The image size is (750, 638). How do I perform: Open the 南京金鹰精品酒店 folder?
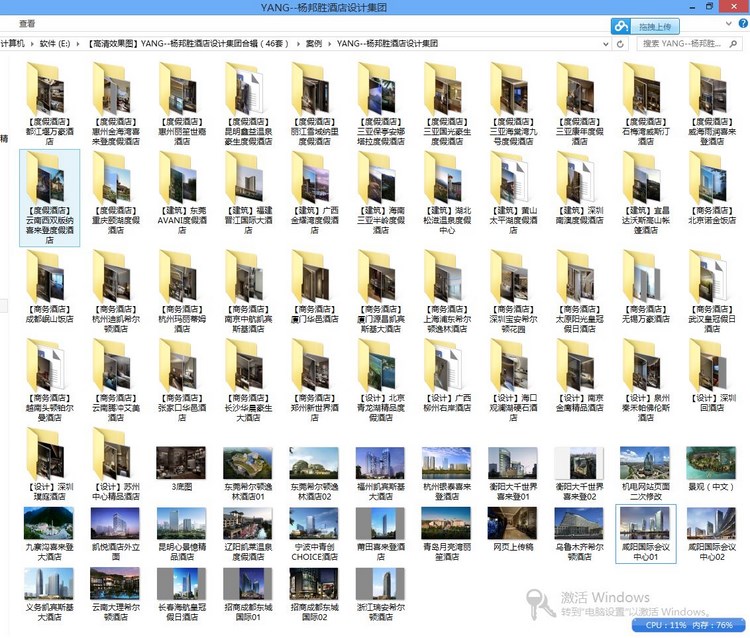click(x=579, y=375)
